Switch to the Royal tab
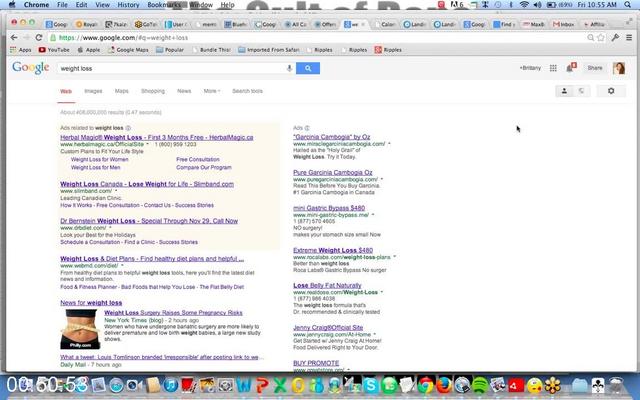Viewport: 640px width, 400px height. pyautogui.click(x=87, y=24)
